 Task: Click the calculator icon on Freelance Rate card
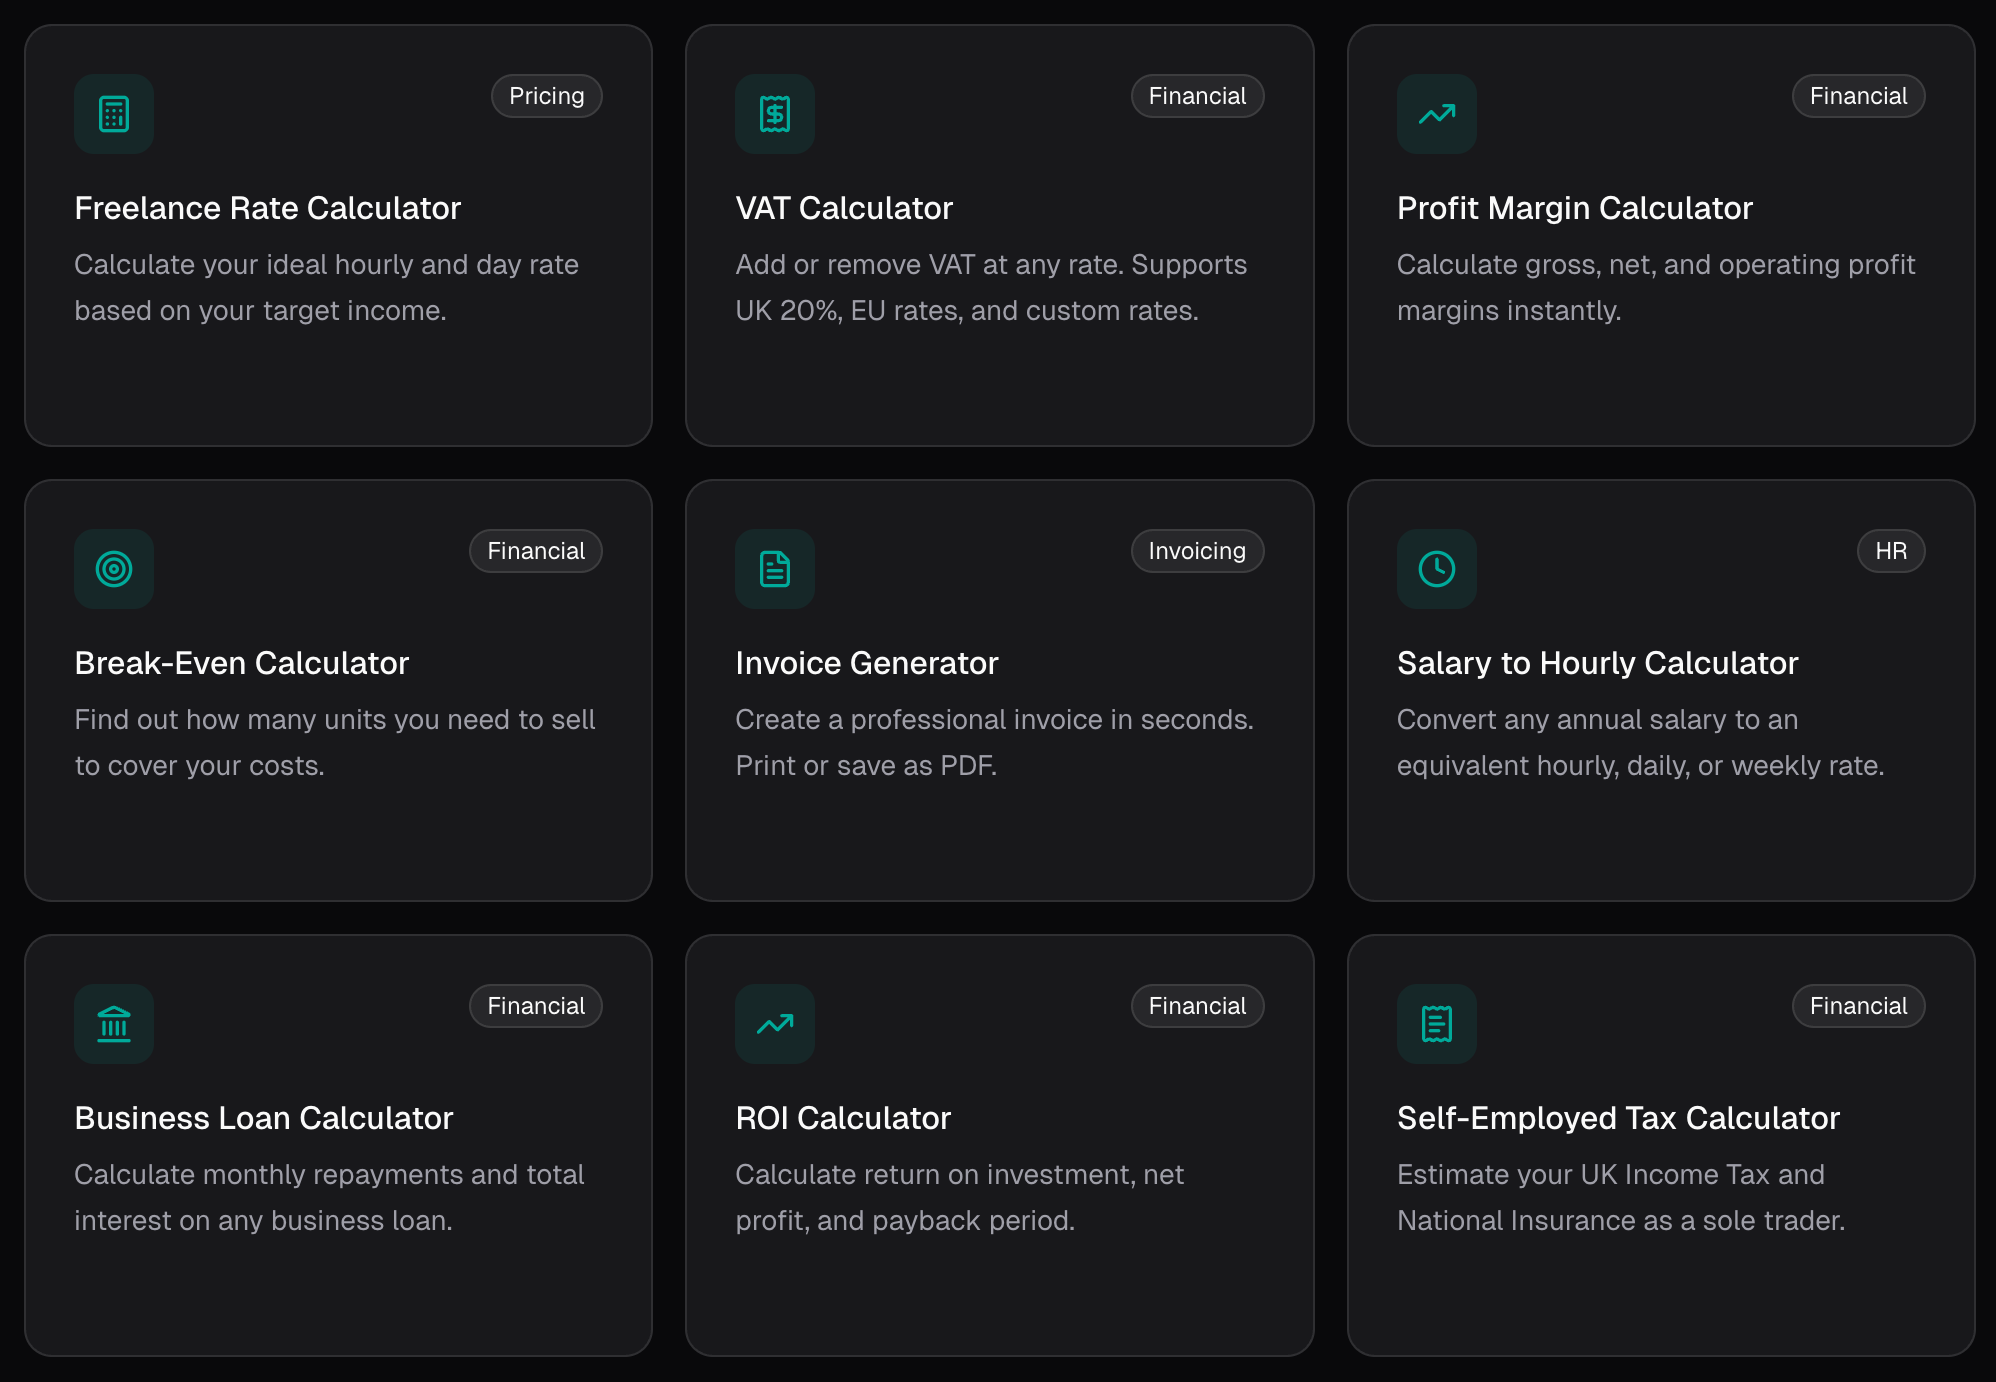114,114
